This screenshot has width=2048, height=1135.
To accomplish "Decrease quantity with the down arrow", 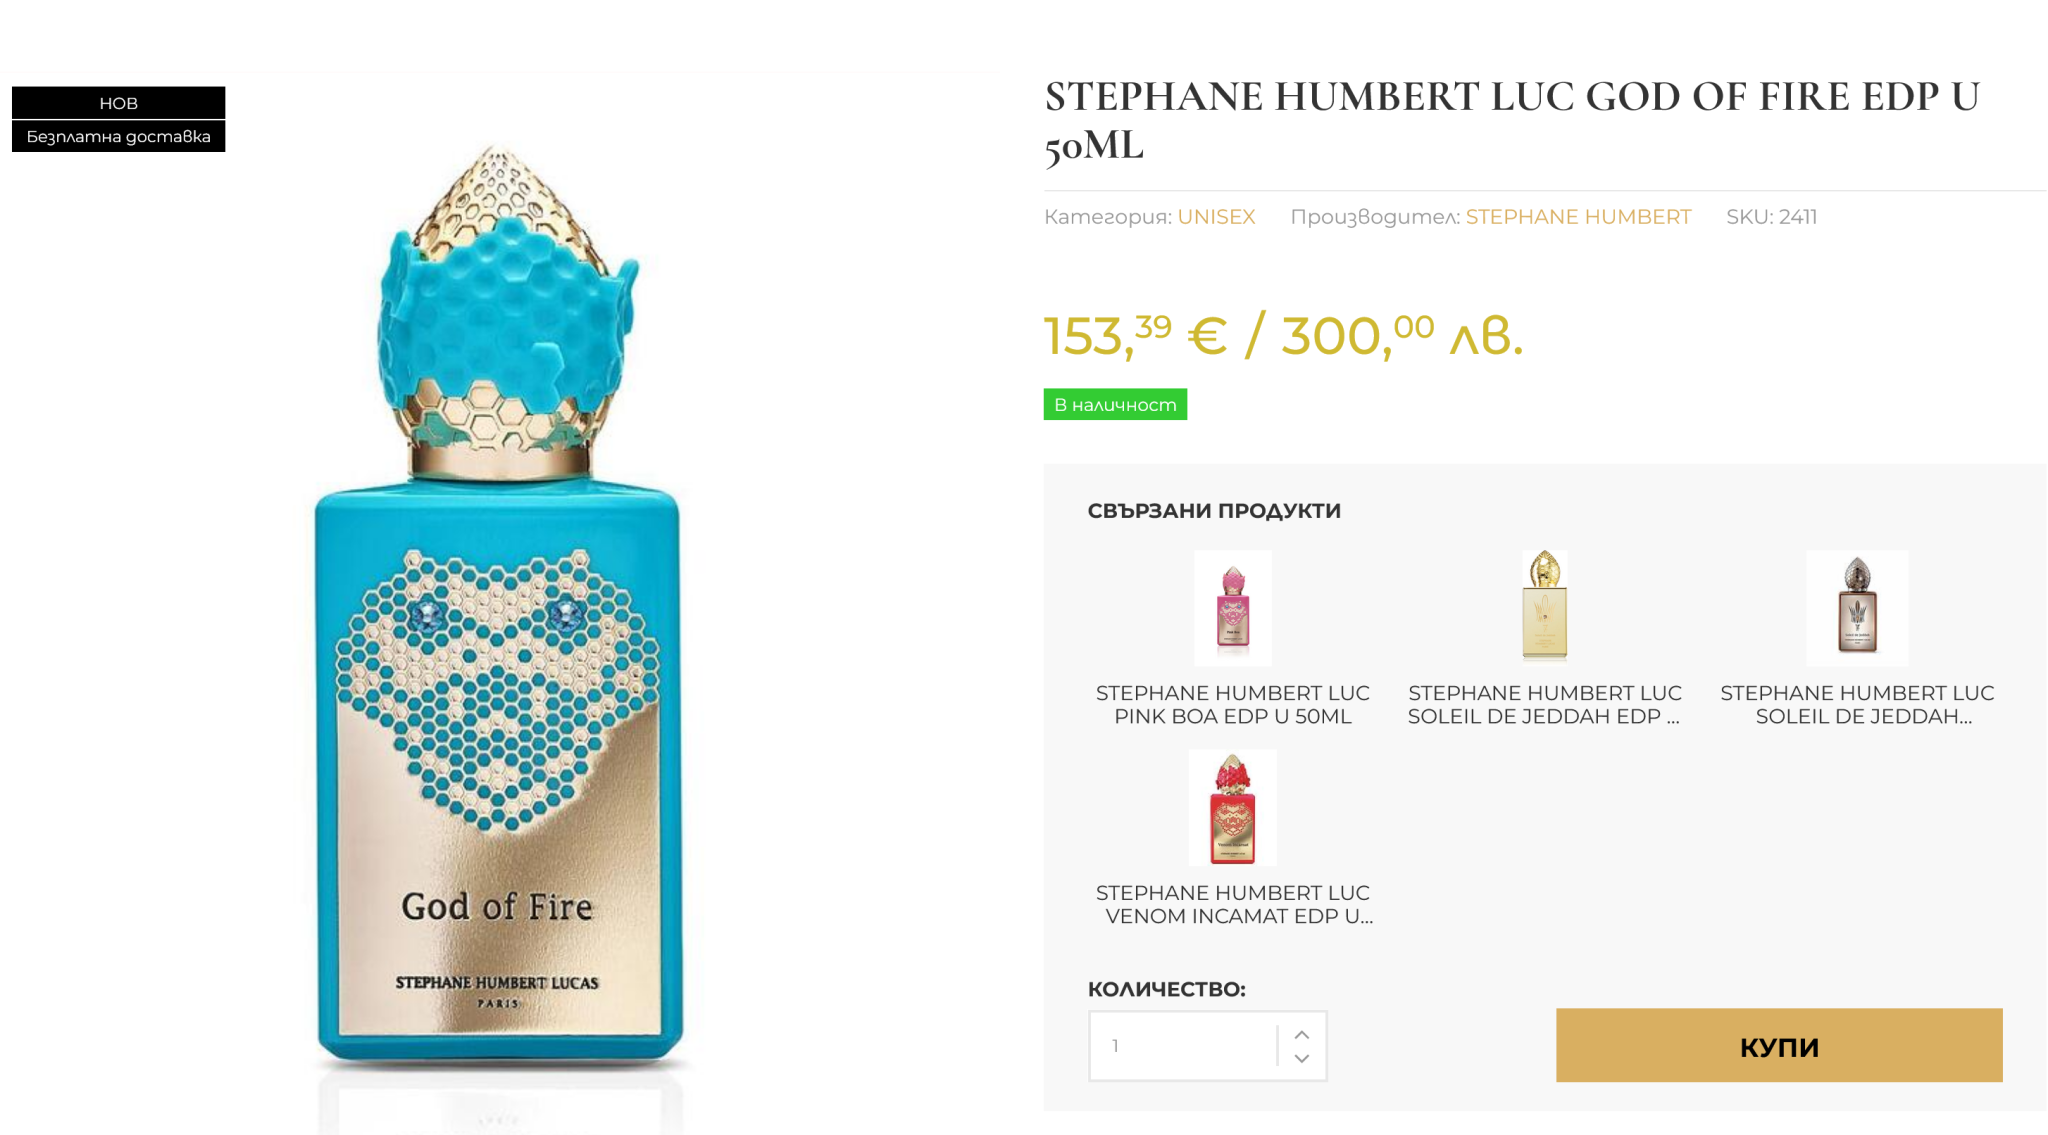I will coord(1301,1058).
